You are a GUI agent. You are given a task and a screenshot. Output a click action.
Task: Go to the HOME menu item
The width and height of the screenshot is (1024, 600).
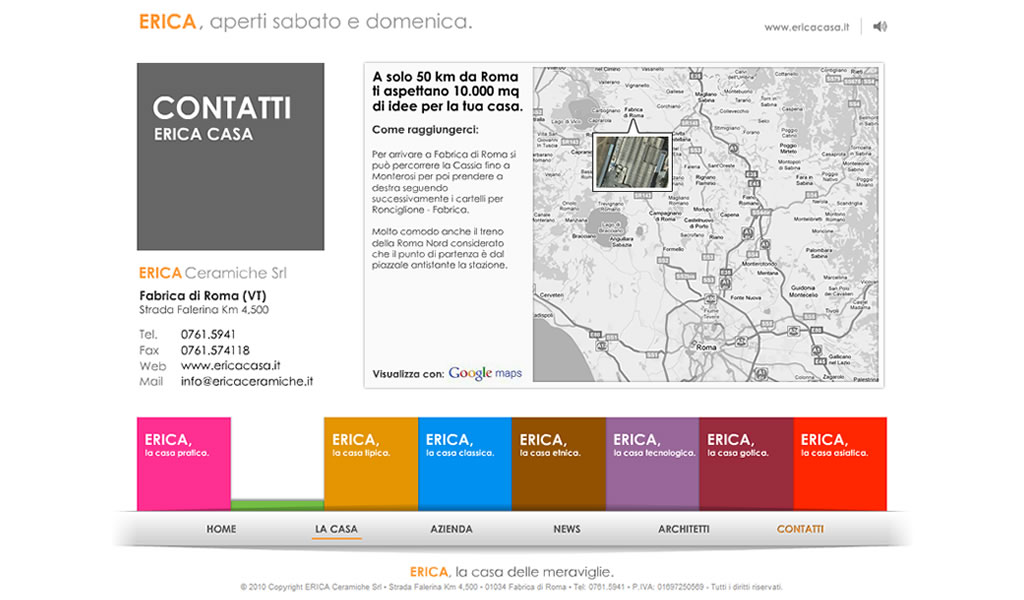click(221, 529)
